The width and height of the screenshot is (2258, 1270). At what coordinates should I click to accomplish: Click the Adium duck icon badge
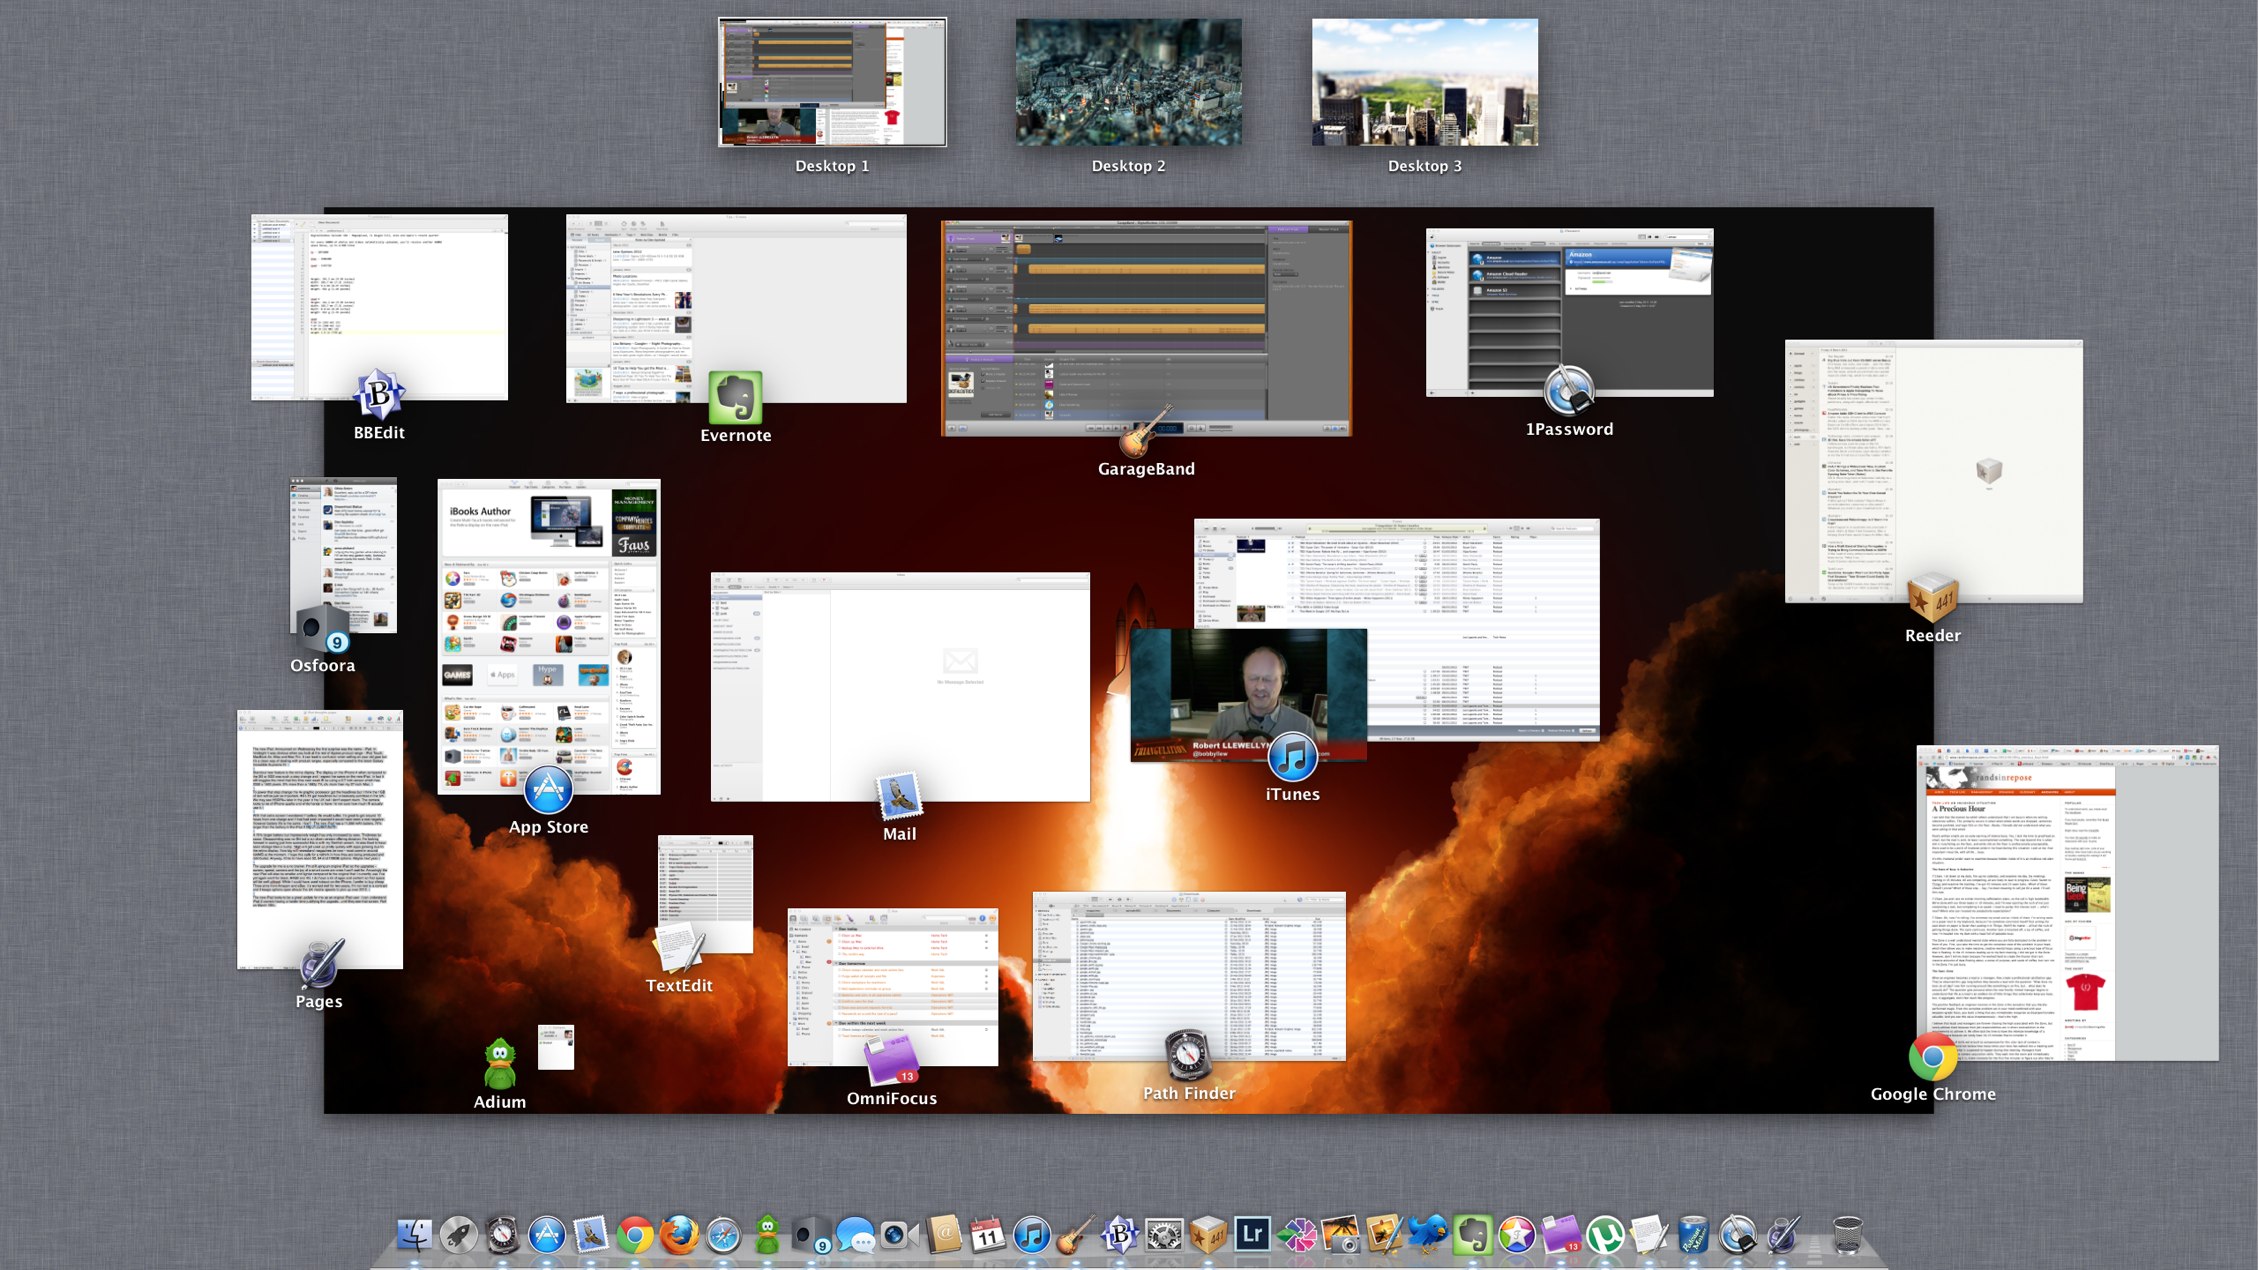point(499,1064)
